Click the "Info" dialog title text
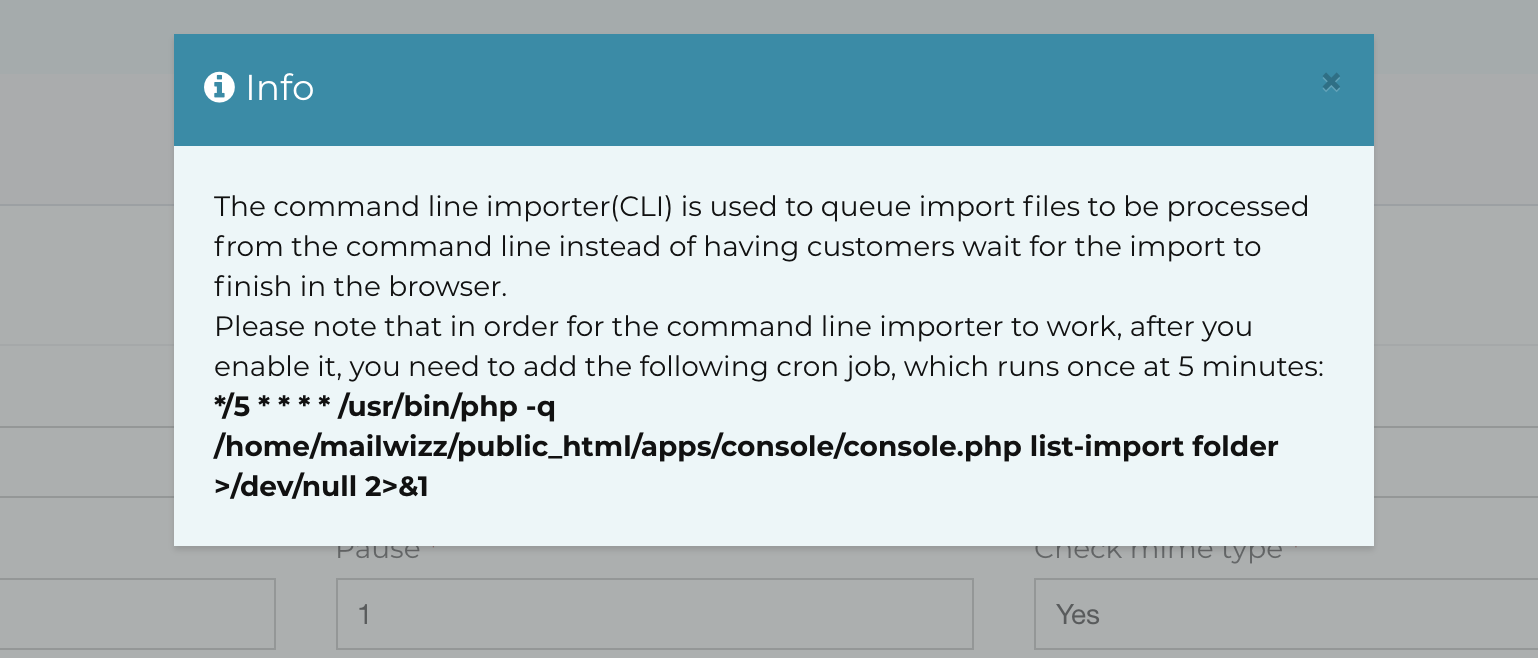The height and width of the screenshot is (658, 1538). (x=280, y=88)
